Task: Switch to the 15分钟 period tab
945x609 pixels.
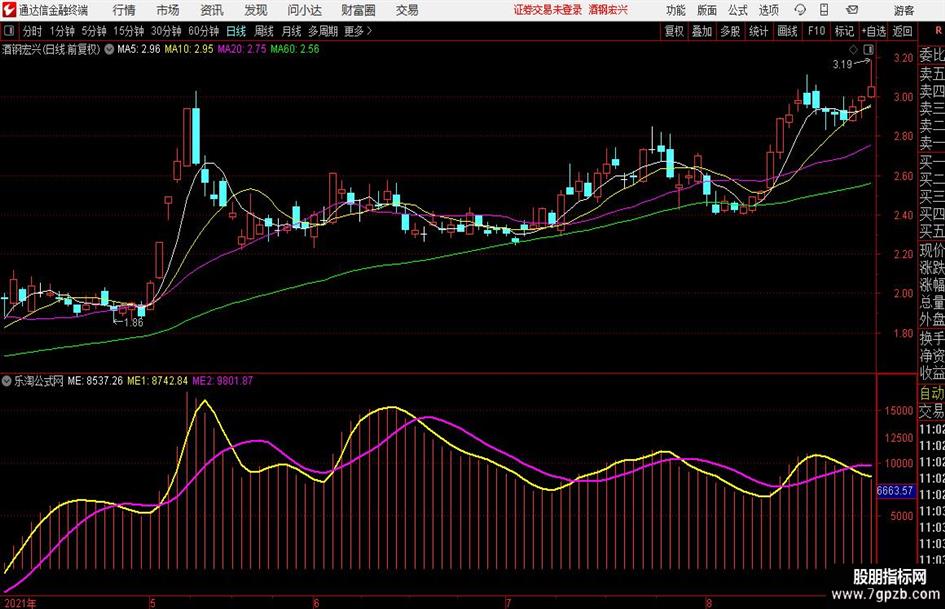Action: pos(129,31)
